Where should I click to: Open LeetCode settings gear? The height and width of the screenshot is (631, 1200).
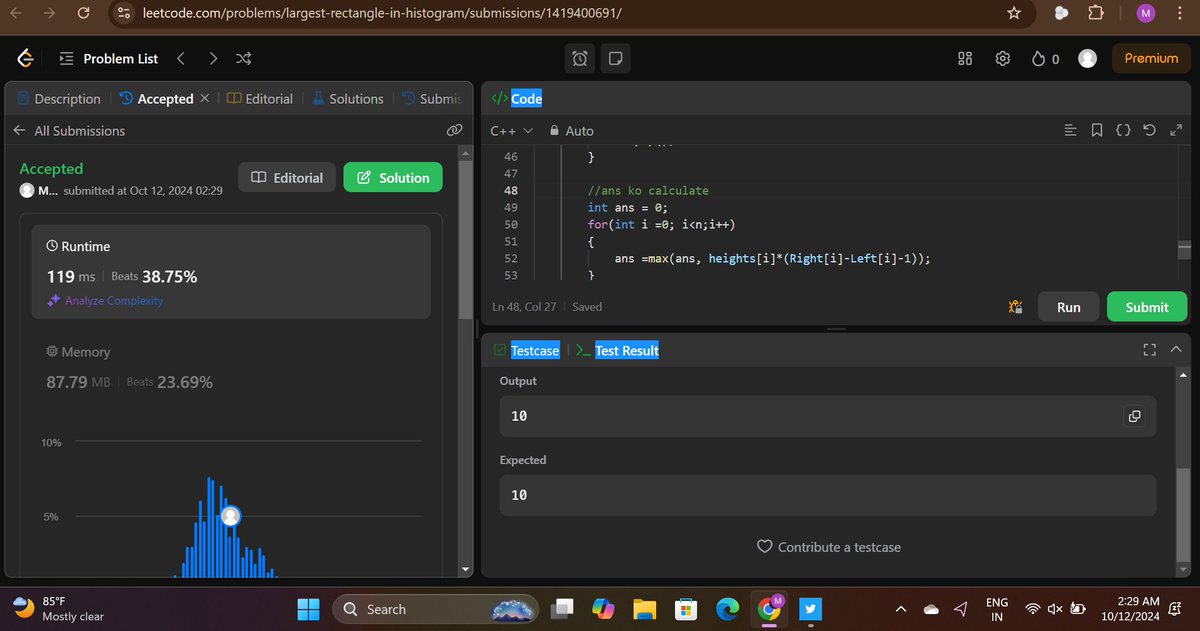tap(1002, 59)
